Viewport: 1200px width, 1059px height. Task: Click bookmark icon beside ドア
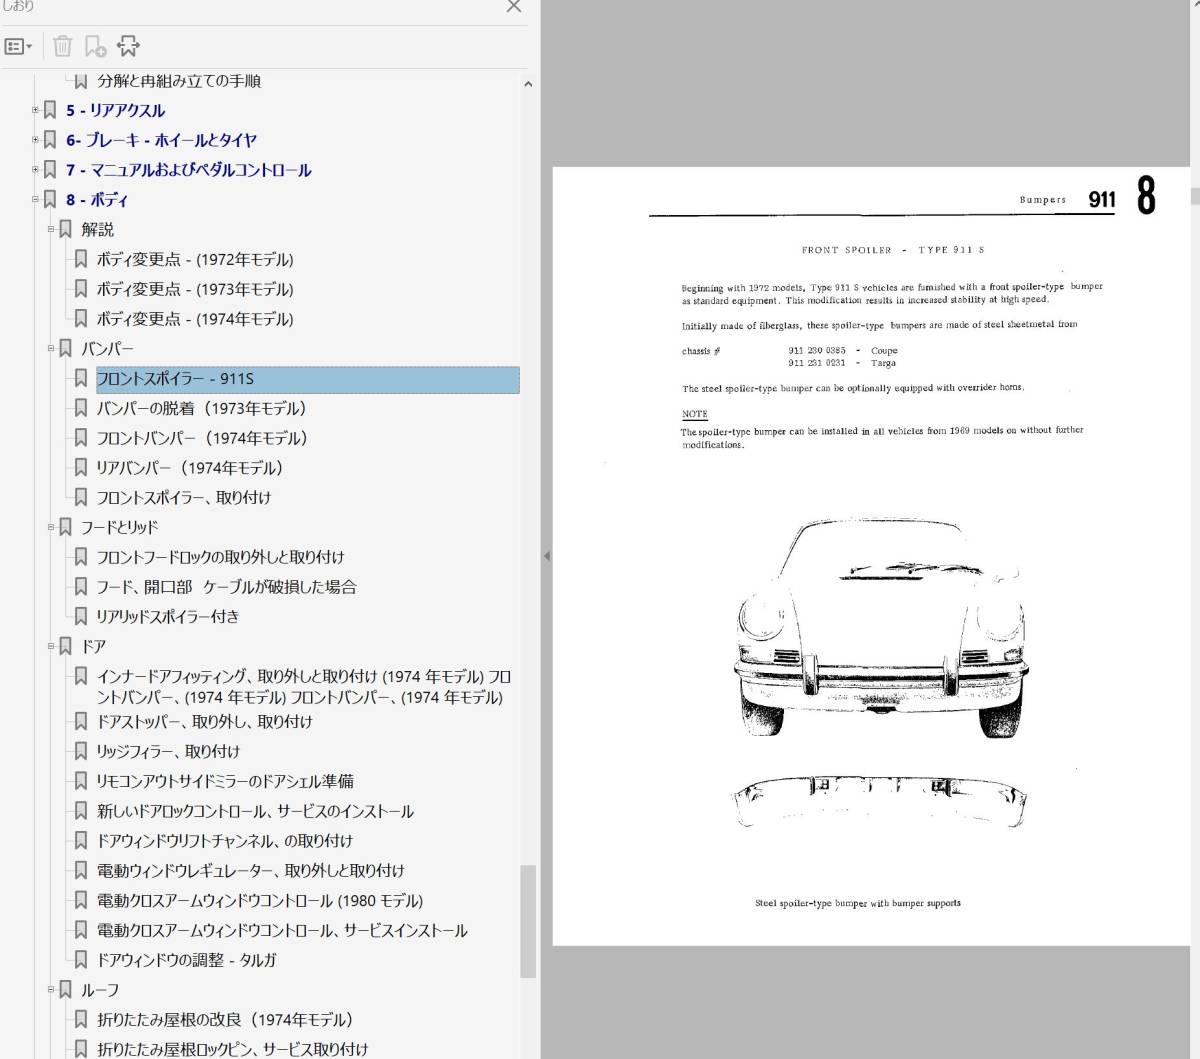(66, 646)
